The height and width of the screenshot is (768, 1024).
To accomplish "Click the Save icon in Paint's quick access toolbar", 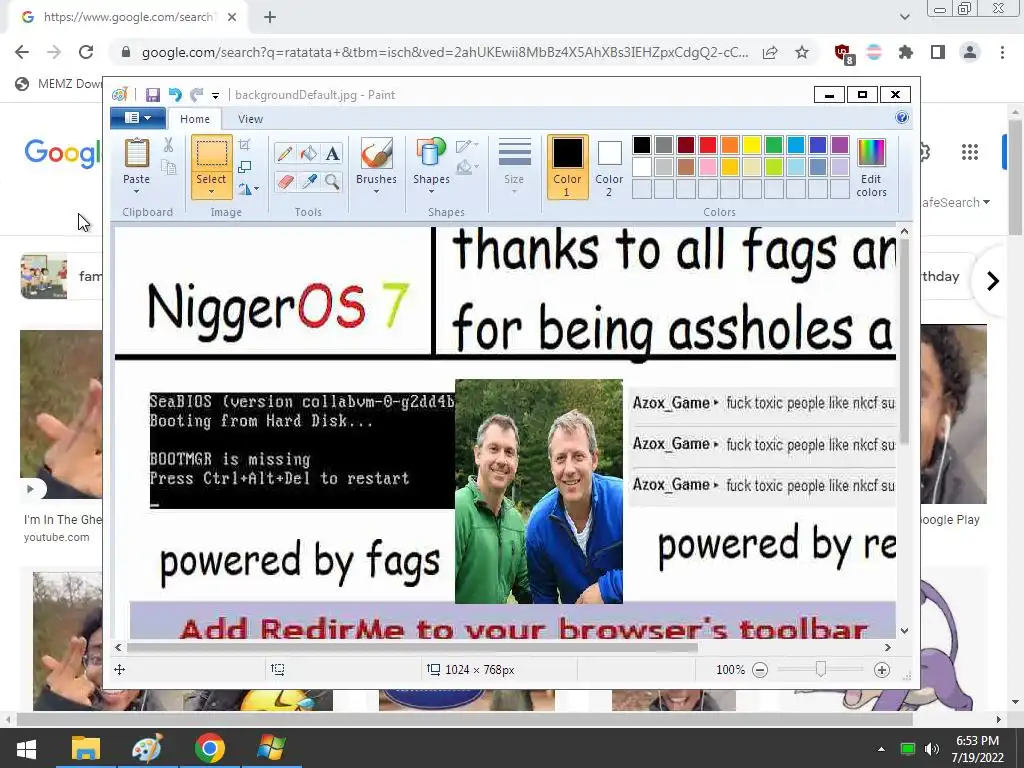I will (x=153, y=95).
